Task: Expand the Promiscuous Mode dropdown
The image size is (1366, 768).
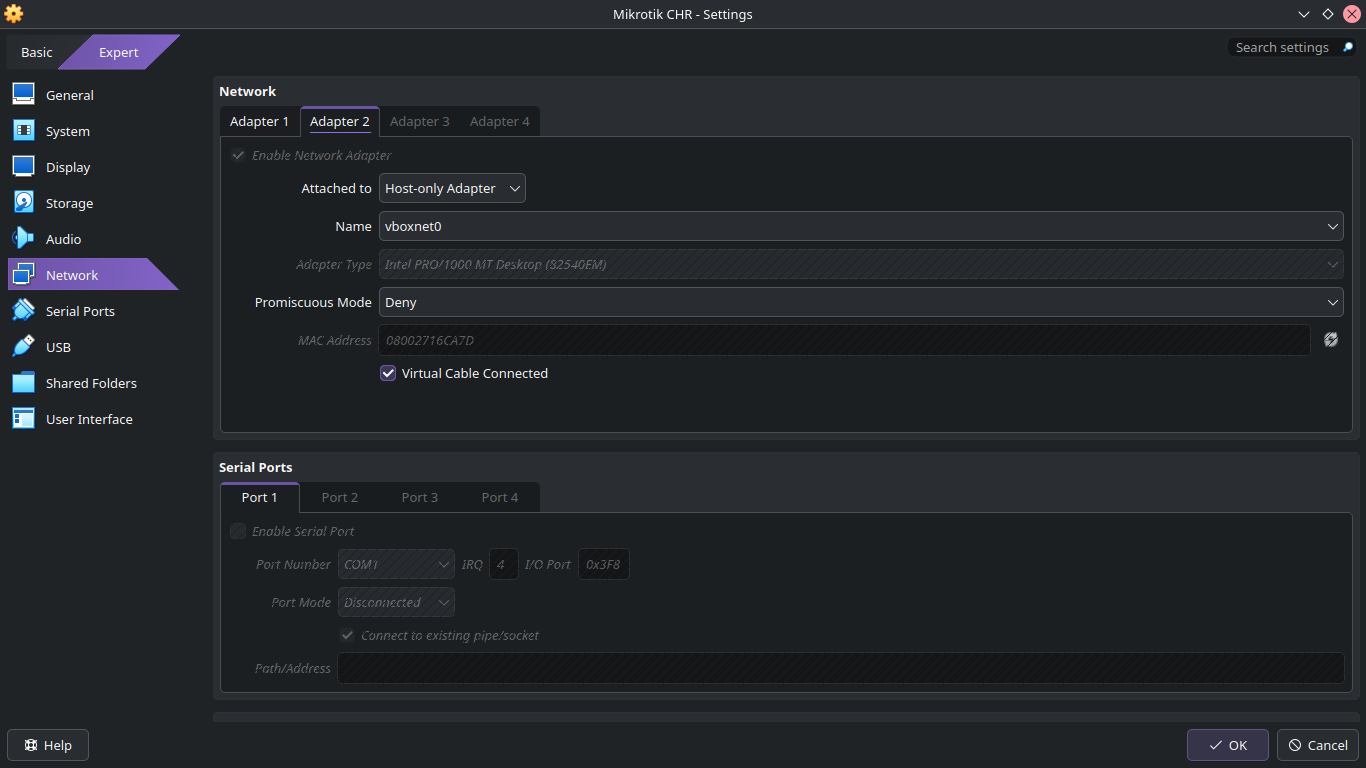Action: (x=861, y=302)
